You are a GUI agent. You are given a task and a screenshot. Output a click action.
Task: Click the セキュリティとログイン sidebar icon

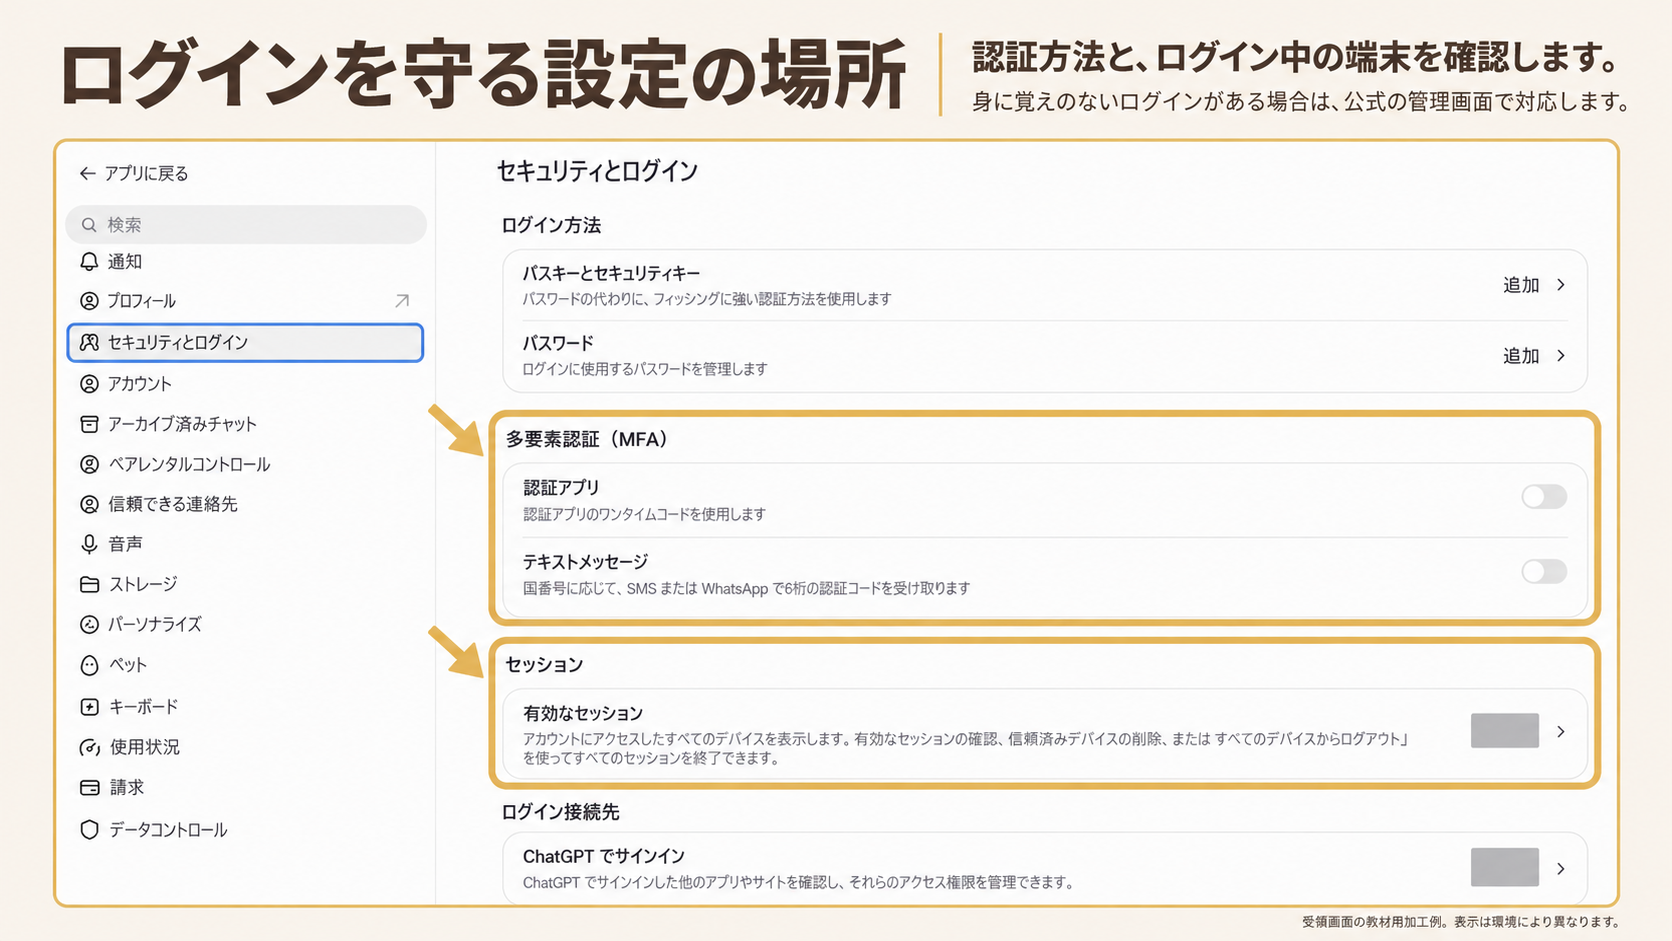pos(89,343)
